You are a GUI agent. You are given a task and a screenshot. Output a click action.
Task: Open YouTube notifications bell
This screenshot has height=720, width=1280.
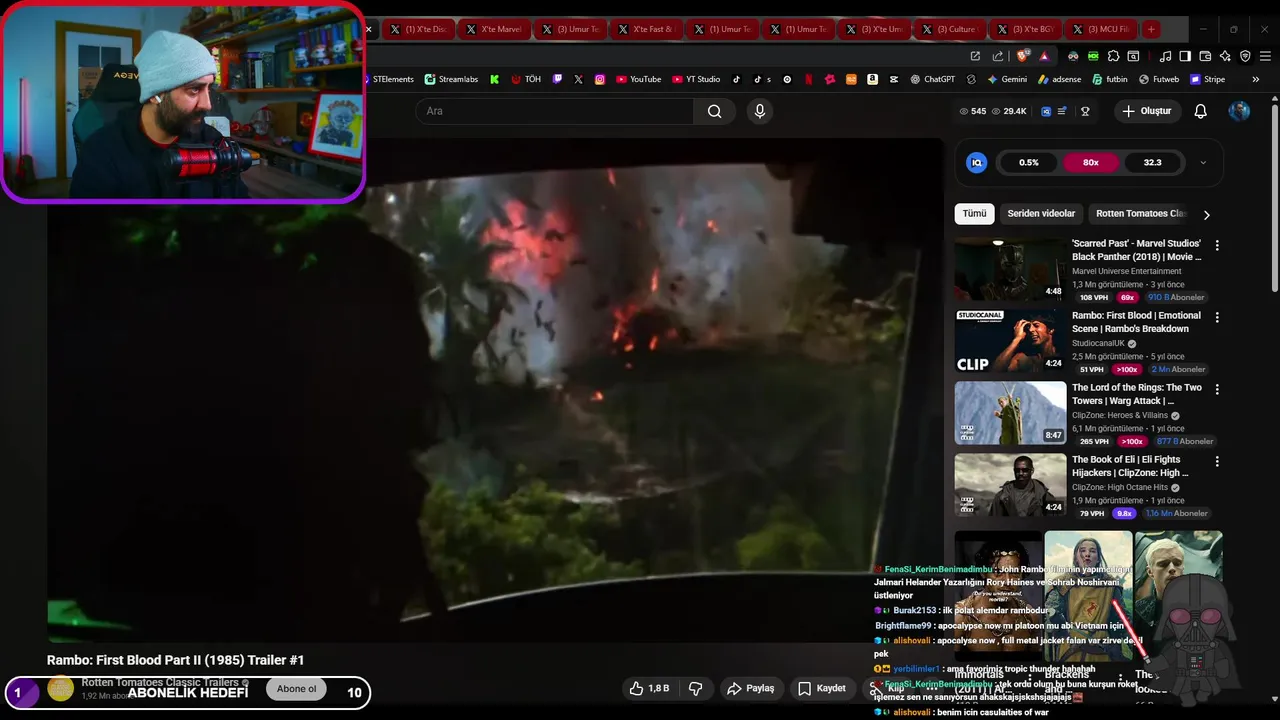tap(1201, 111)
